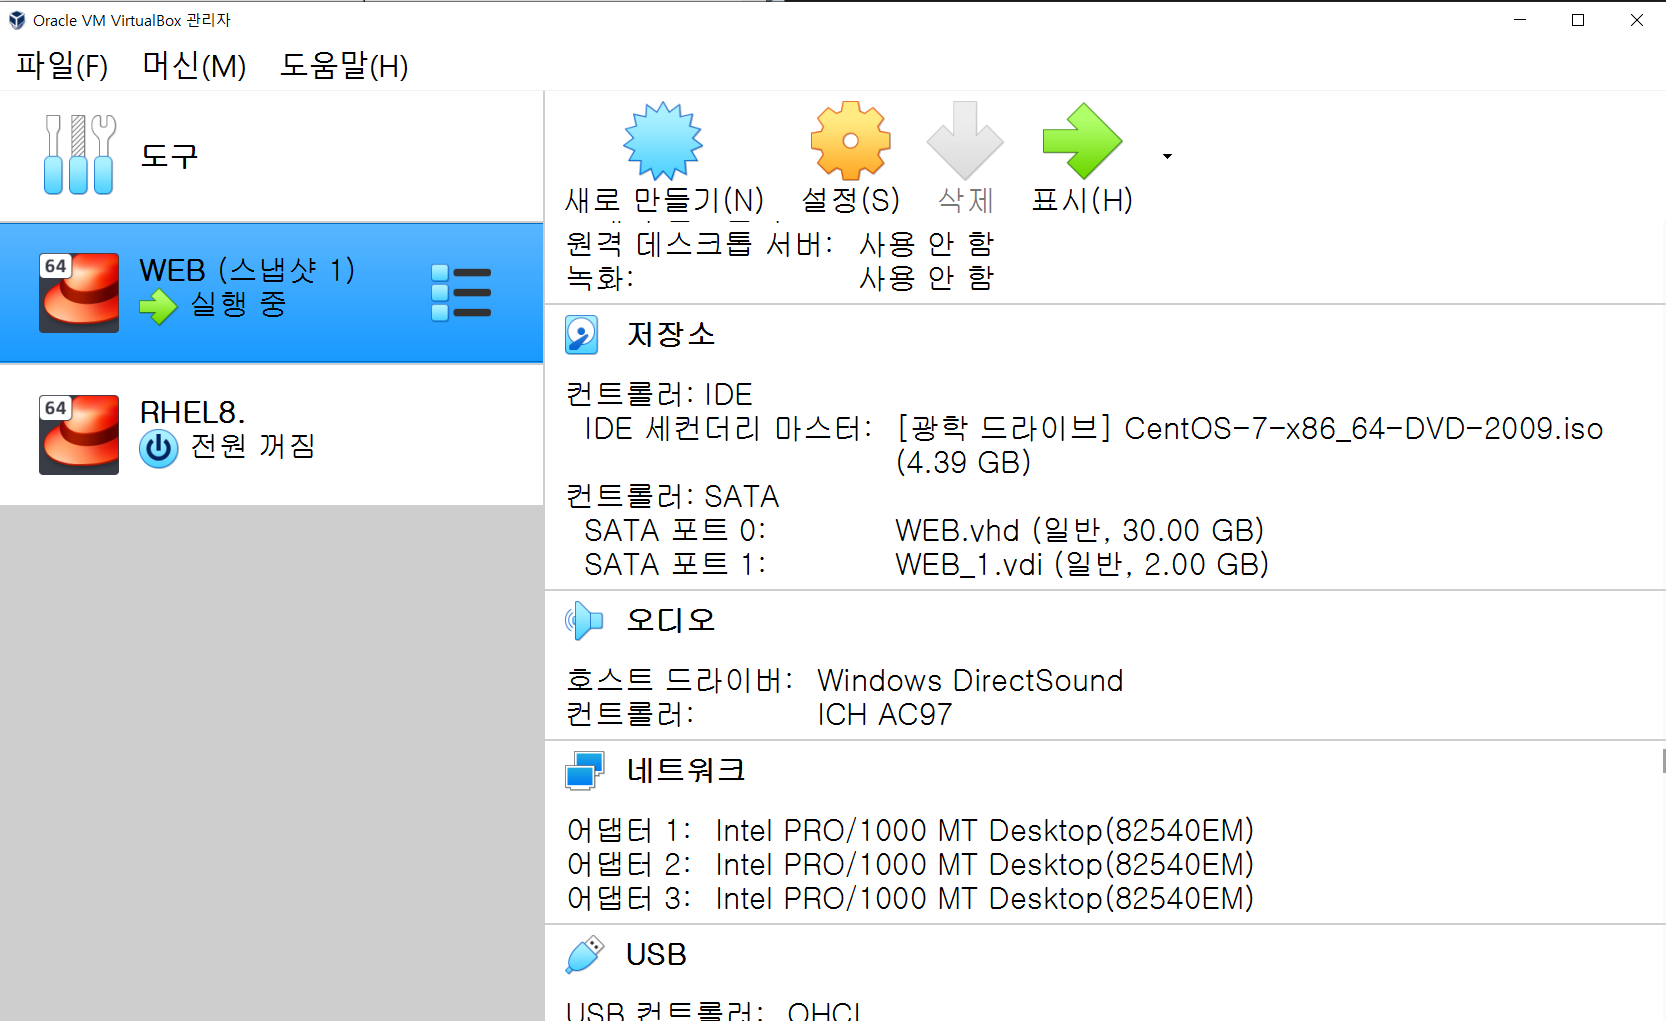Open the 도움말(H) menu
The width and height of the screenshot is (1666, 1021).
point(344,66)
